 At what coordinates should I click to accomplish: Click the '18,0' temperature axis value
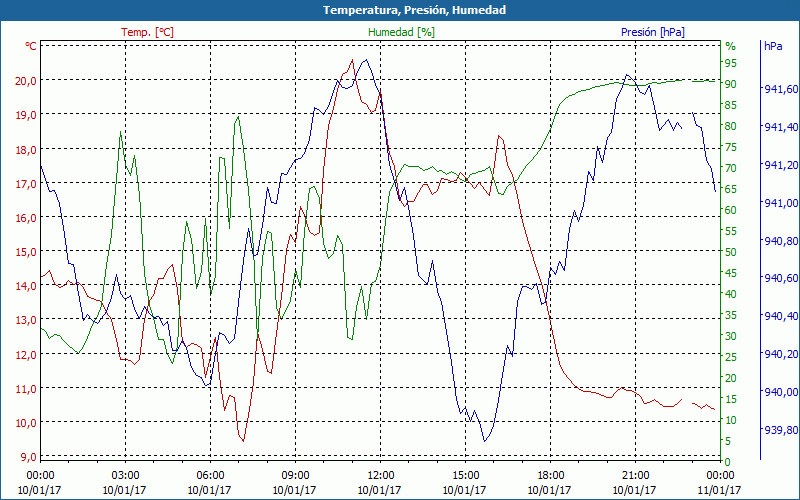27,150
